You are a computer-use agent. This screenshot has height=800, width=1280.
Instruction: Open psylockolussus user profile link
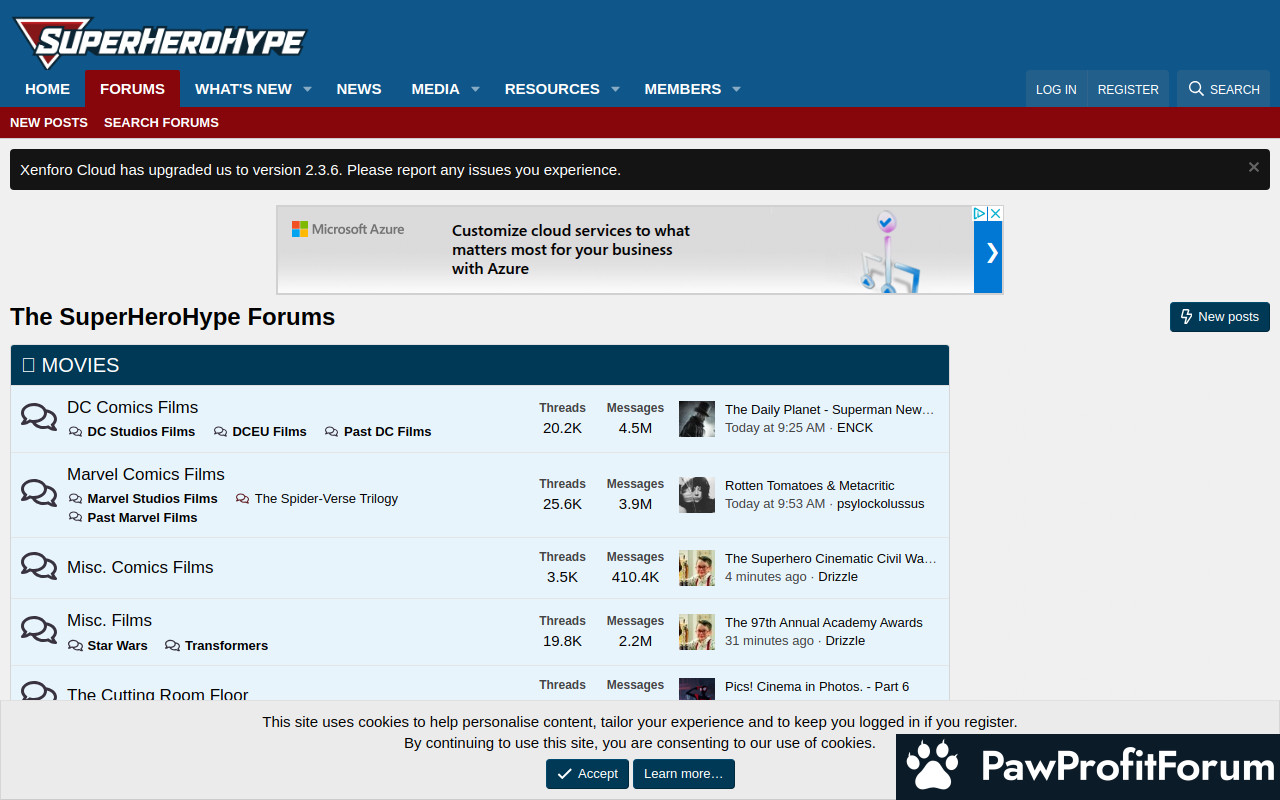(881, 503)
